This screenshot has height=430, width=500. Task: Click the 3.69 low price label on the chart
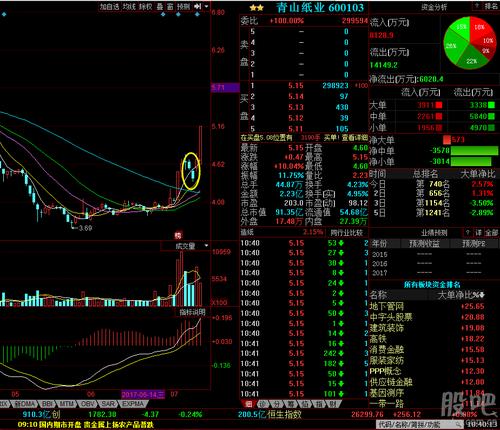[x=85, y=228]
